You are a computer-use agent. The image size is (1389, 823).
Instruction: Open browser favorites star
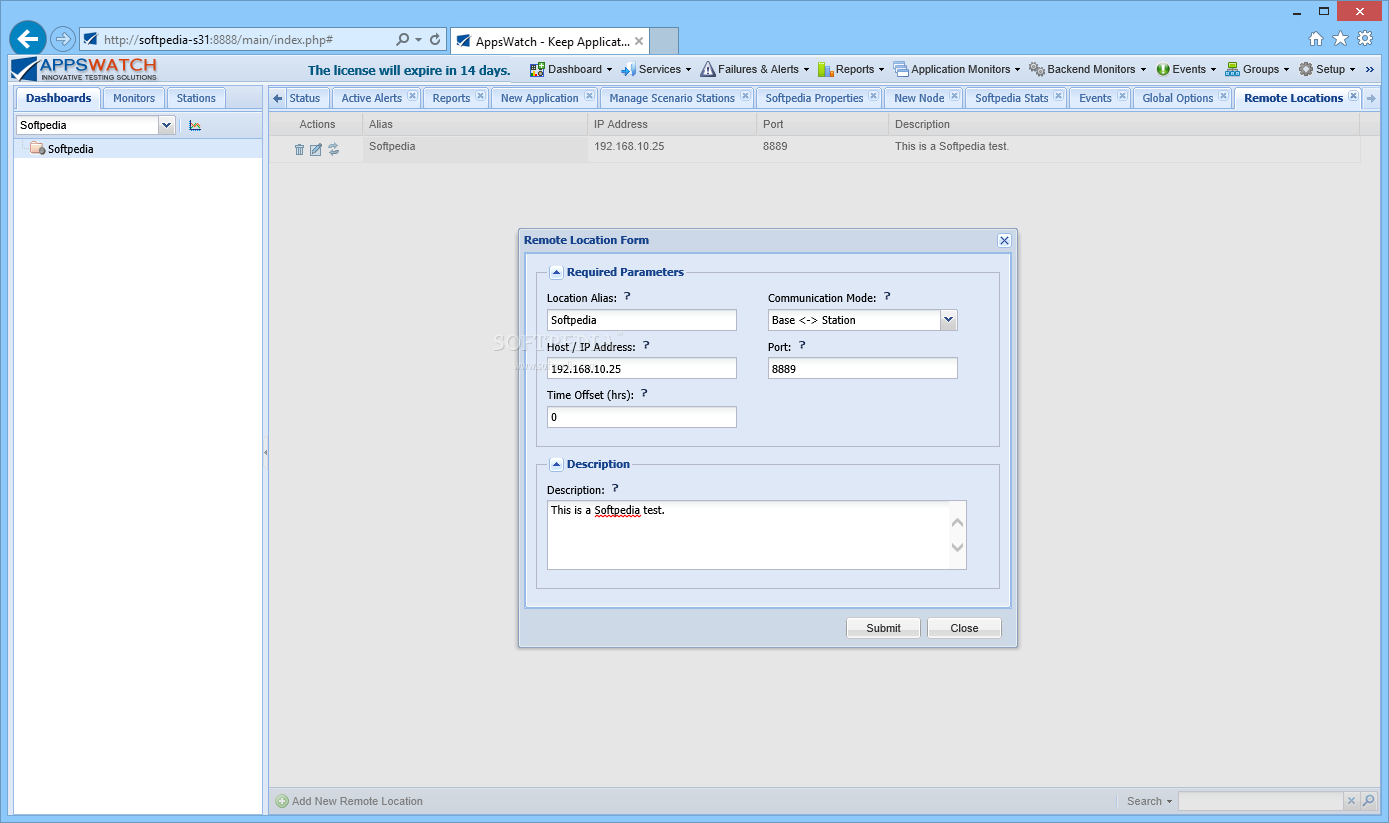[1340, 39]
